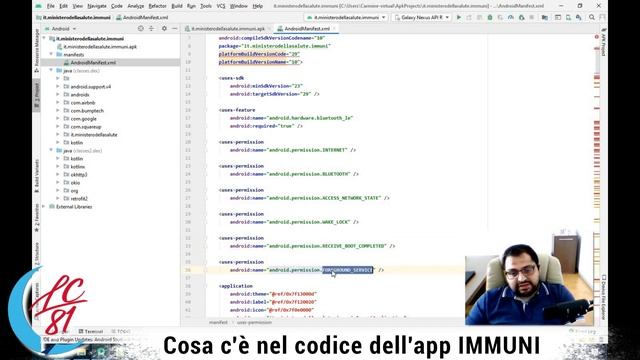This screenshot has width=640, height=360.
Task: Open the run configuration dropdown
Action: [346, 18]
